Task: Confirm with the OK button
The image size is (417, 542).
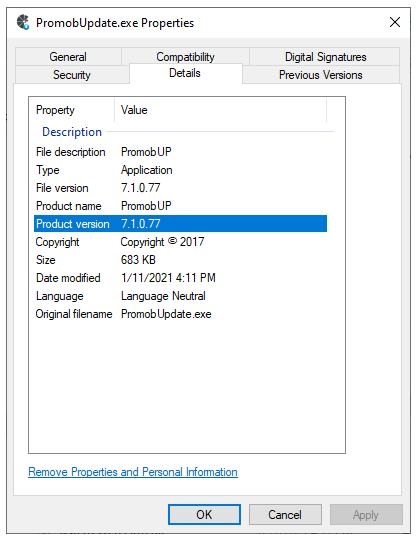Action: click(x=204, y=514)
